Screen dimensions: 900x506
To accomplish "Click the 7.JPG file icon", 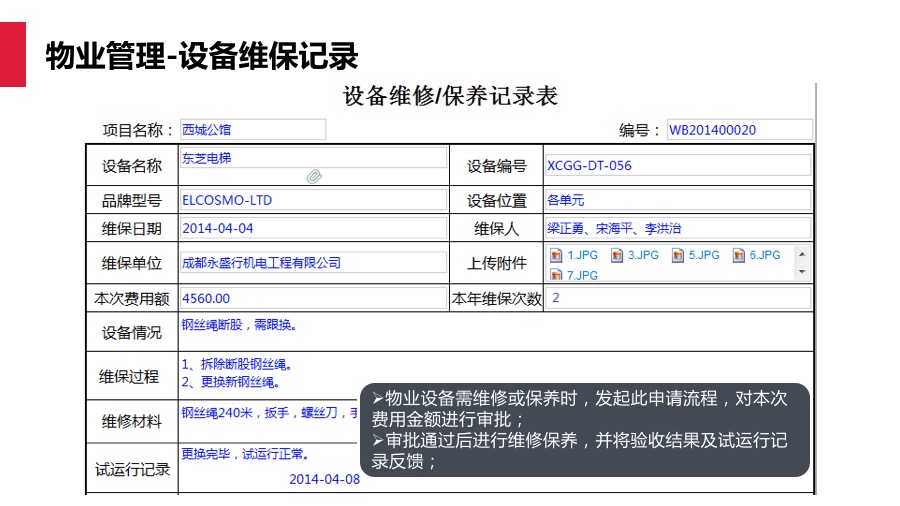I will point(556,274).
